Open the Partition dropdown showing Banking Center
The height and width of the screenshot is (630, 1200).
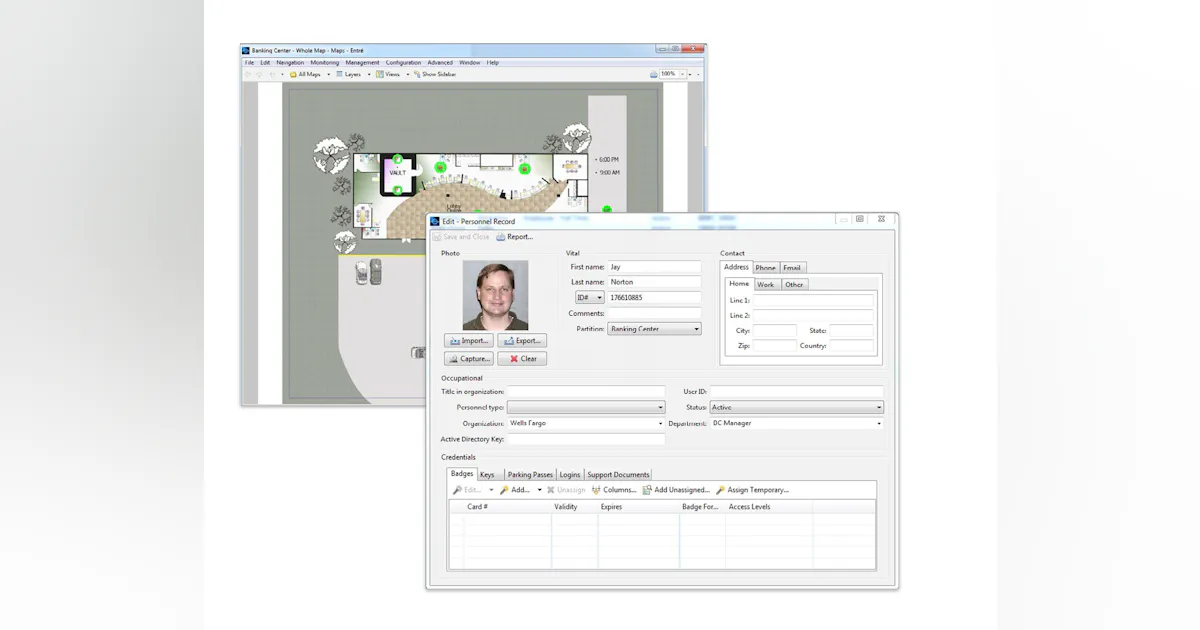click(x=654, y=329)
